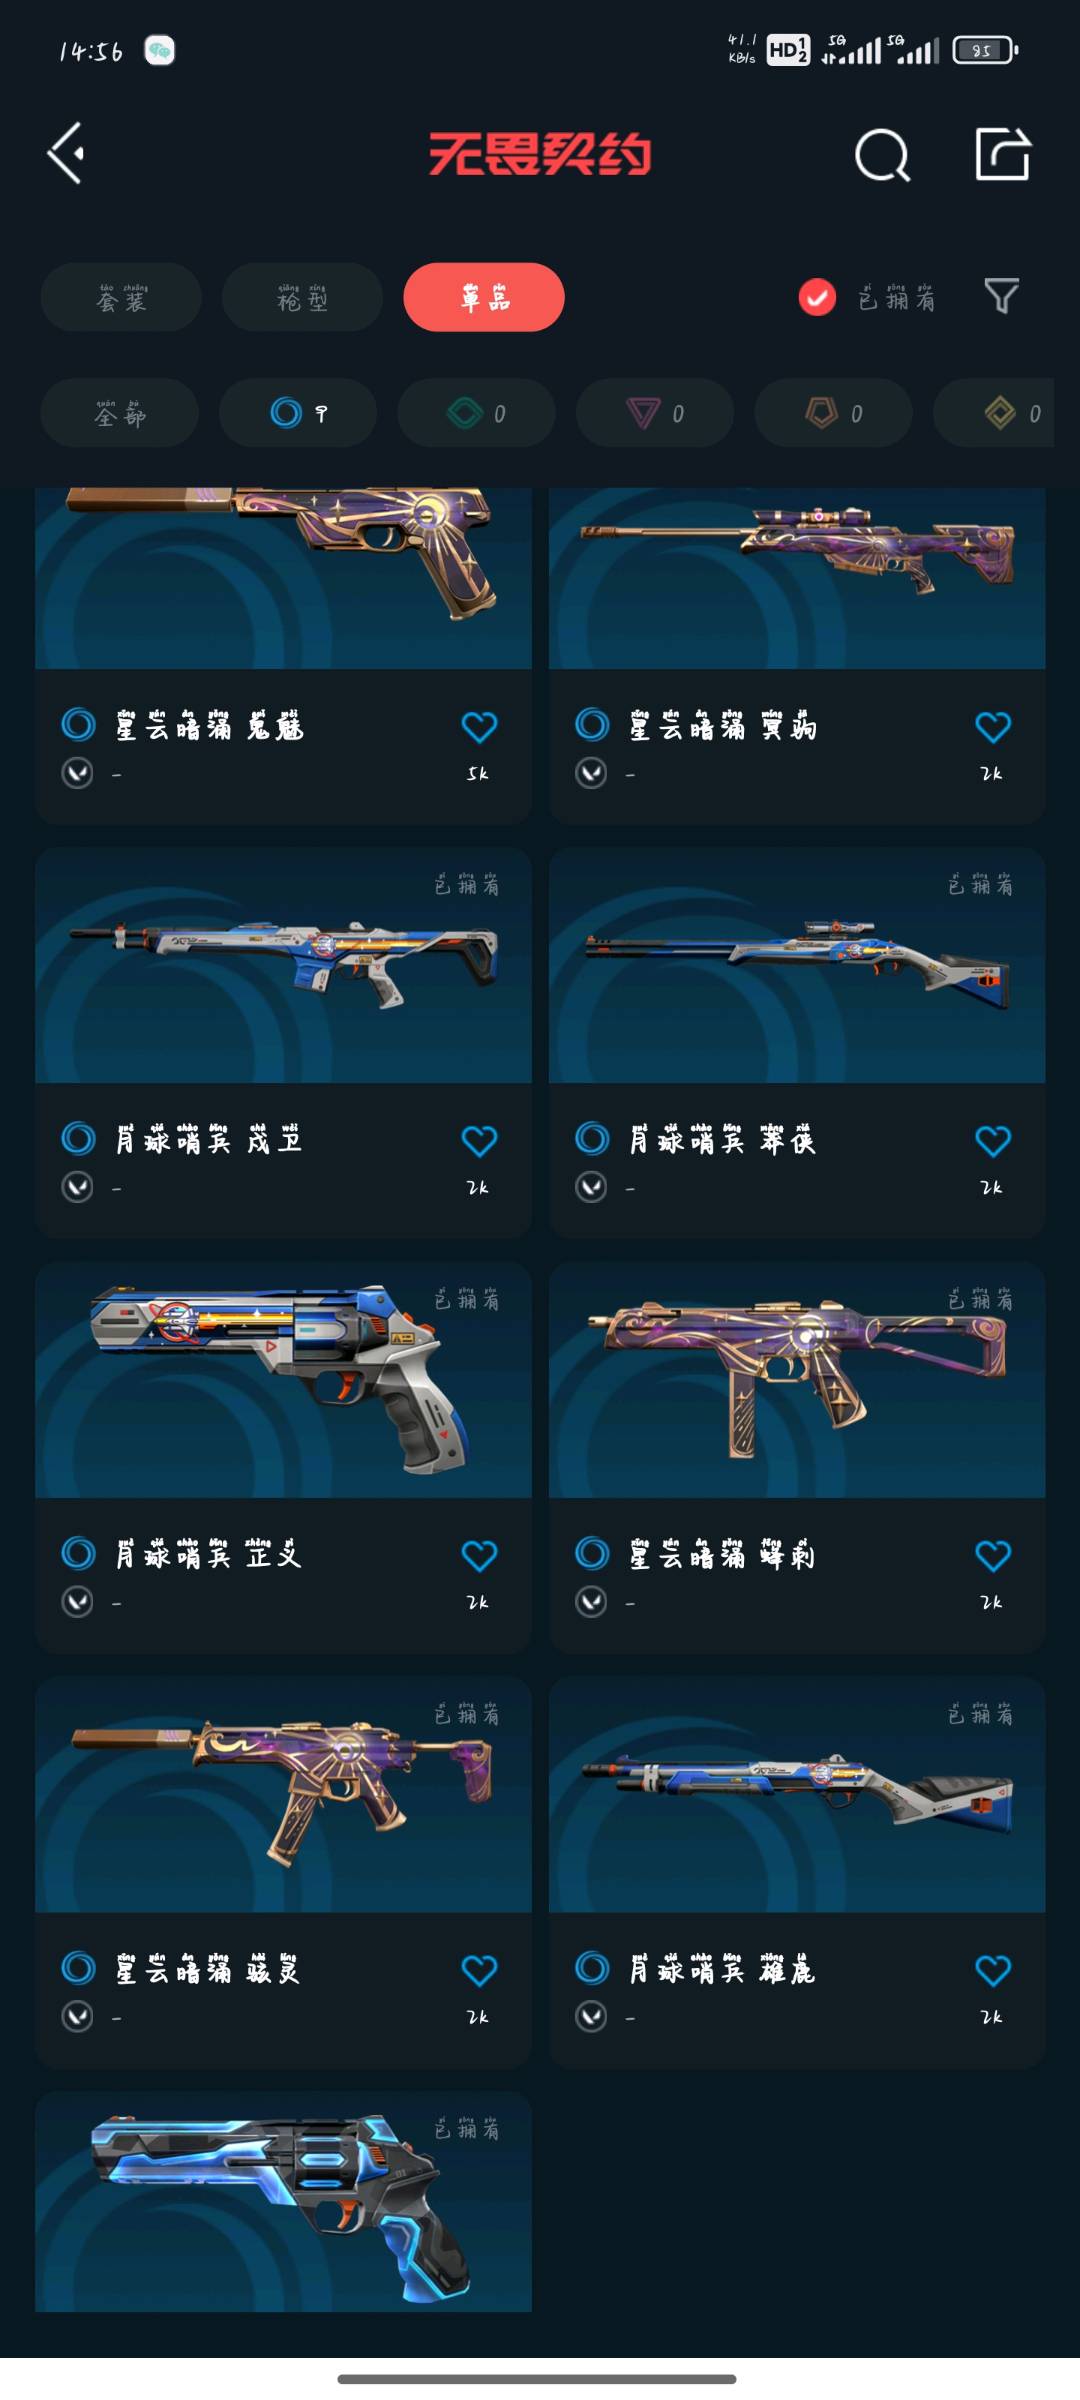The image size is (1080, 2400).
Task: Tap the share icon at top right
Action: (1003, 154)
